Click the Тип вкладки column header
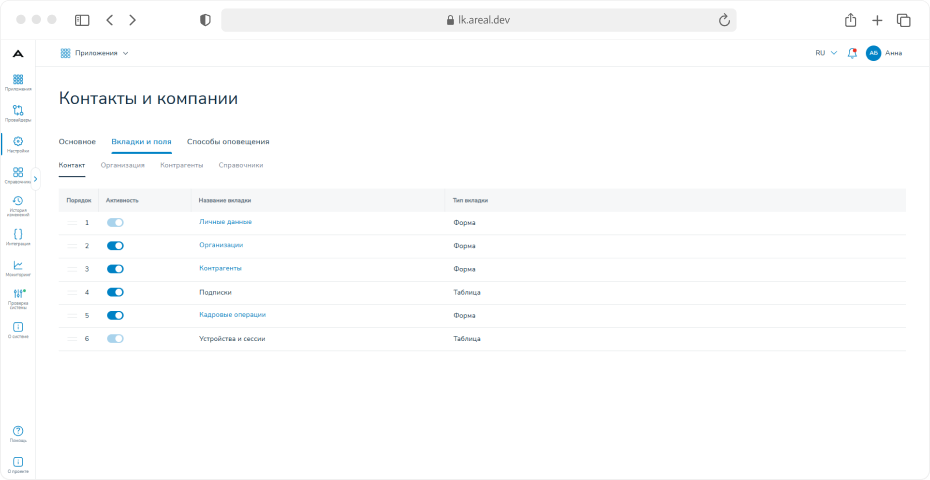Screen dimensions: 930x480 [471, 201]
